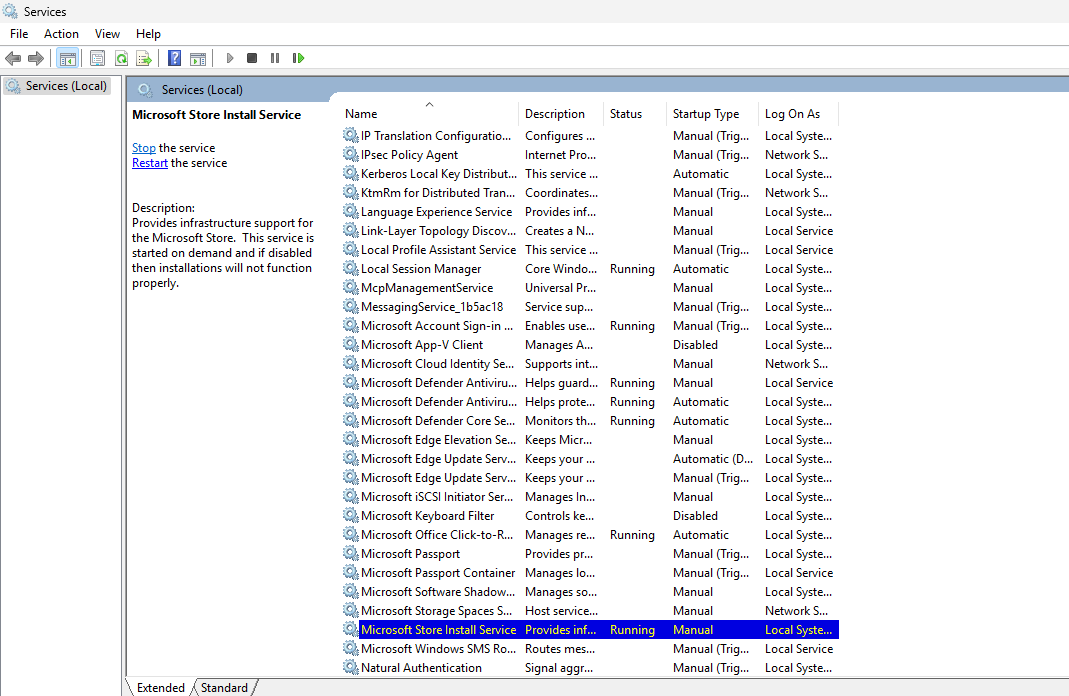Click the Back arrow in toolbar
1069x696 pixels.
click(13, 58)
